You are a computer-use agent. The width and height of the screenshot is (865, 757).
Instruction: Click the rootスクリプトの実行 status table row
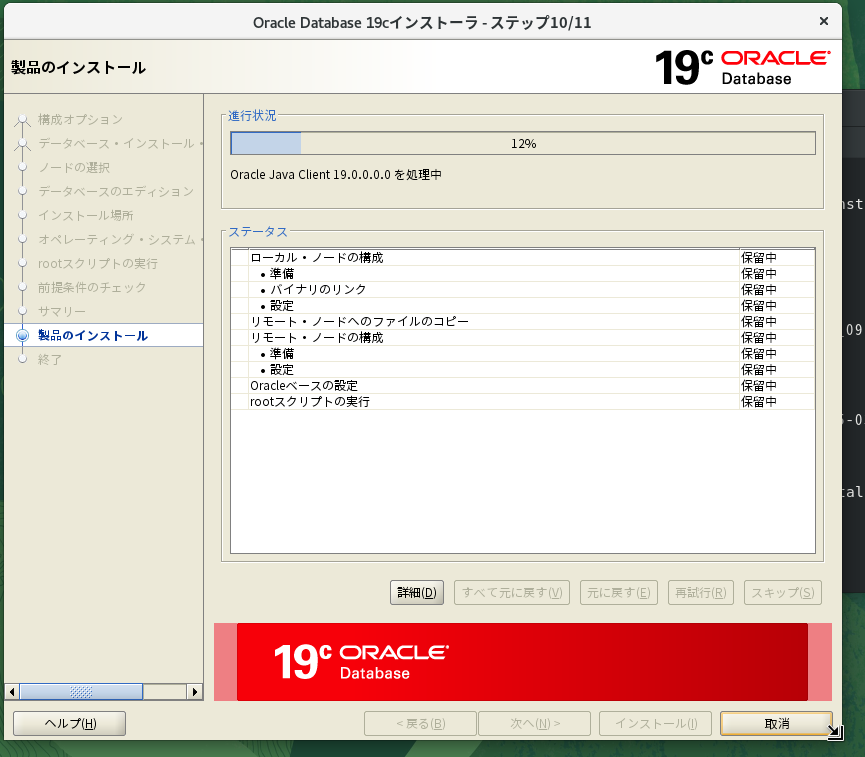coord(523,402)
